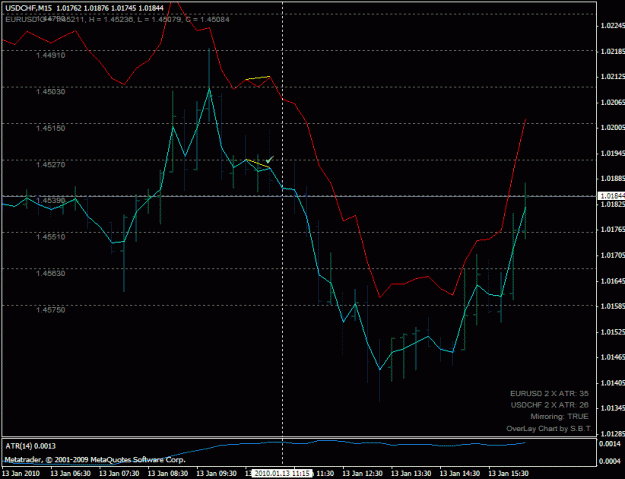The height and width of the screenshot is (479, 625).
Task: Click the 13 Jan 09:30 time axis label
Action: pyautogui.click(x=216, y=473)
